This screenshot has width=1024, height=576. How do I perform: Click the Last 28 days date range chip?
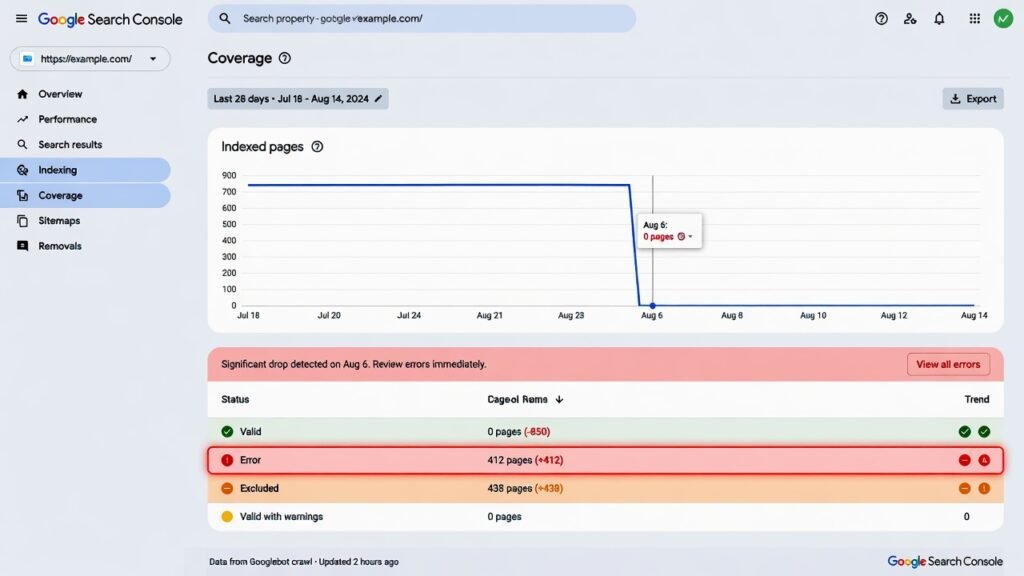coord(298,99)
